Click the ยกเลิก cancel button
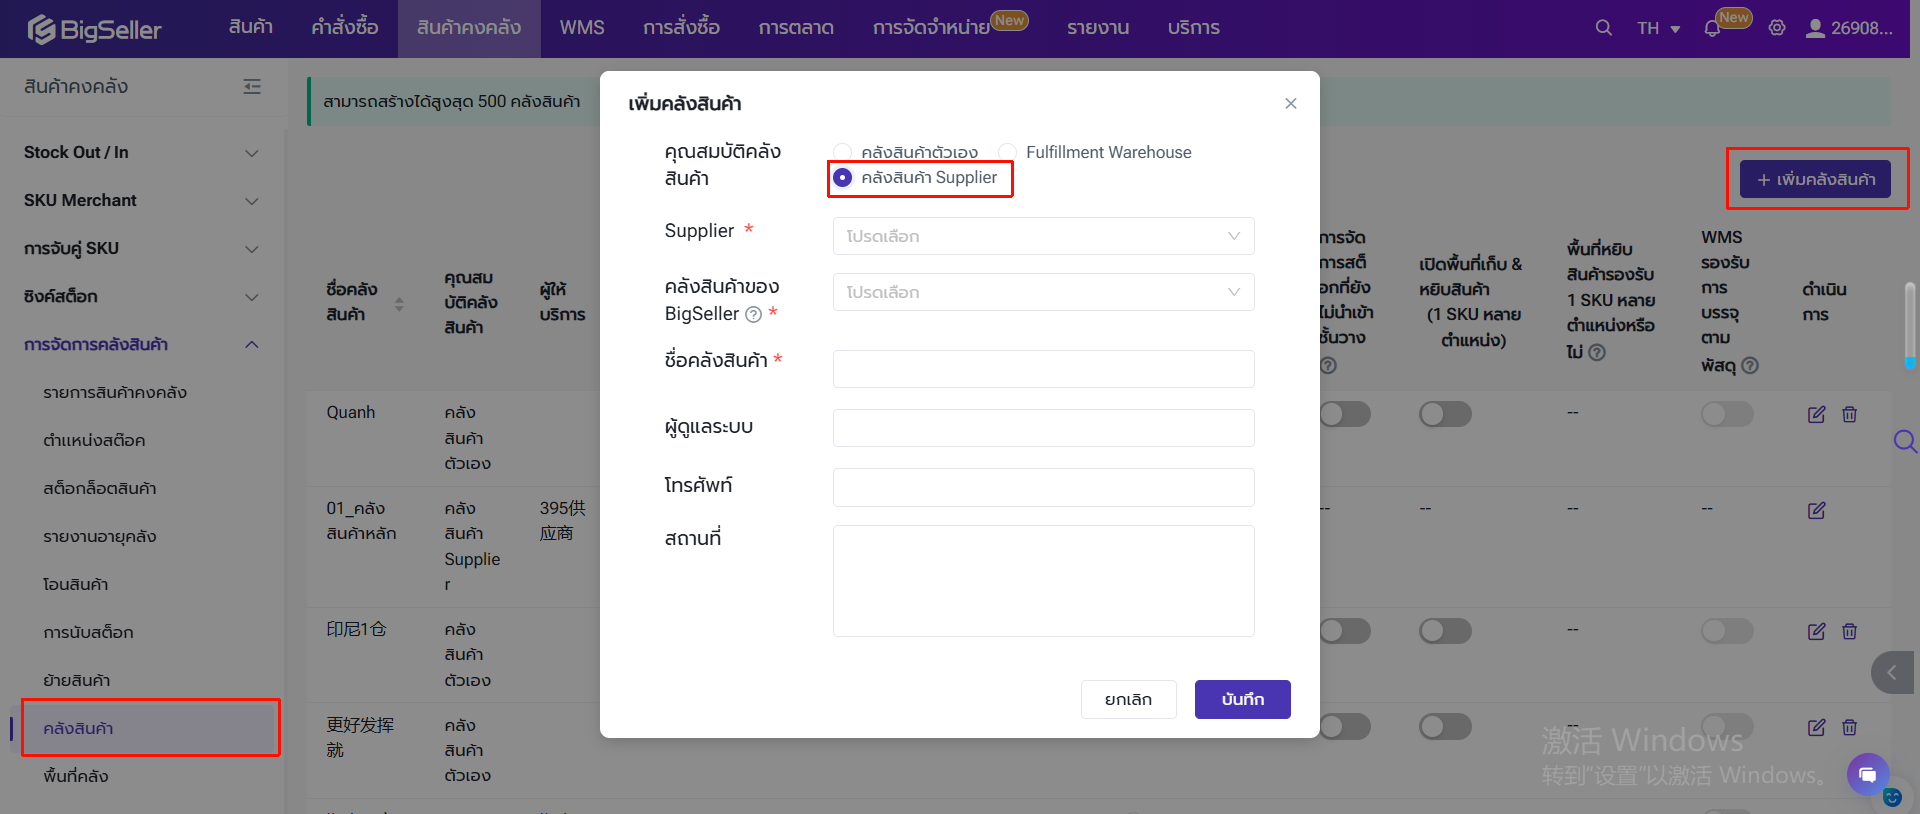Viewport: 1920px width, 814px height. (x=1128, y=699)
